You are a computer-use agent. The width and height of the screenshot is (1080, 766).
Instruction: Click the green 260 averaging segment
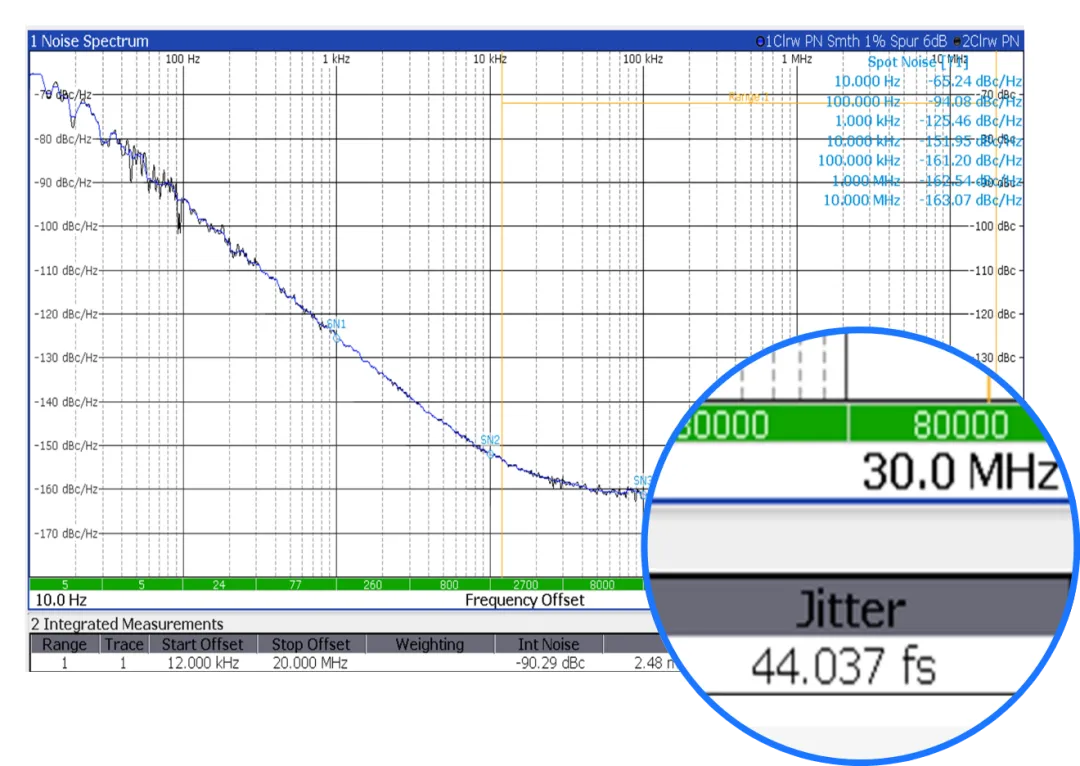372,584
